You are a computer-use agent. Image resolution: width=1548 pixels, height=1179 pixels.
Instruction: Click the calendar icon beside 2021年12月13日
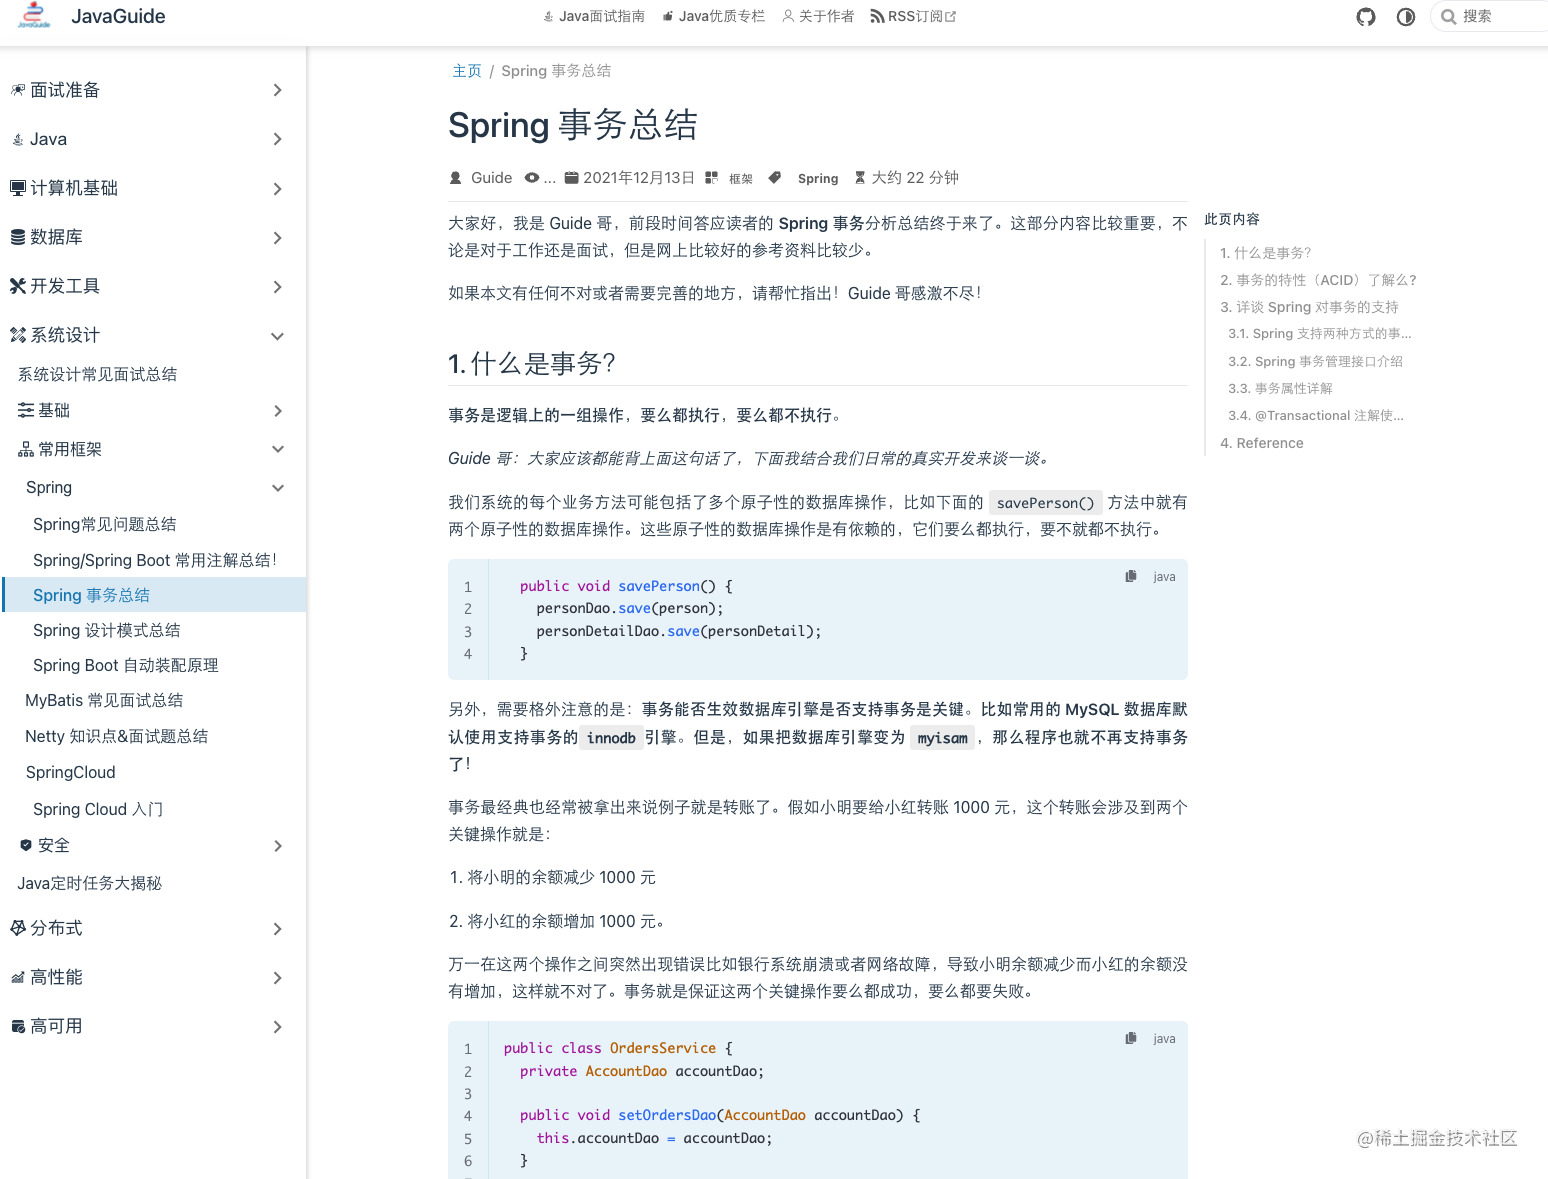pyautogui.click(x=571, y=178)
